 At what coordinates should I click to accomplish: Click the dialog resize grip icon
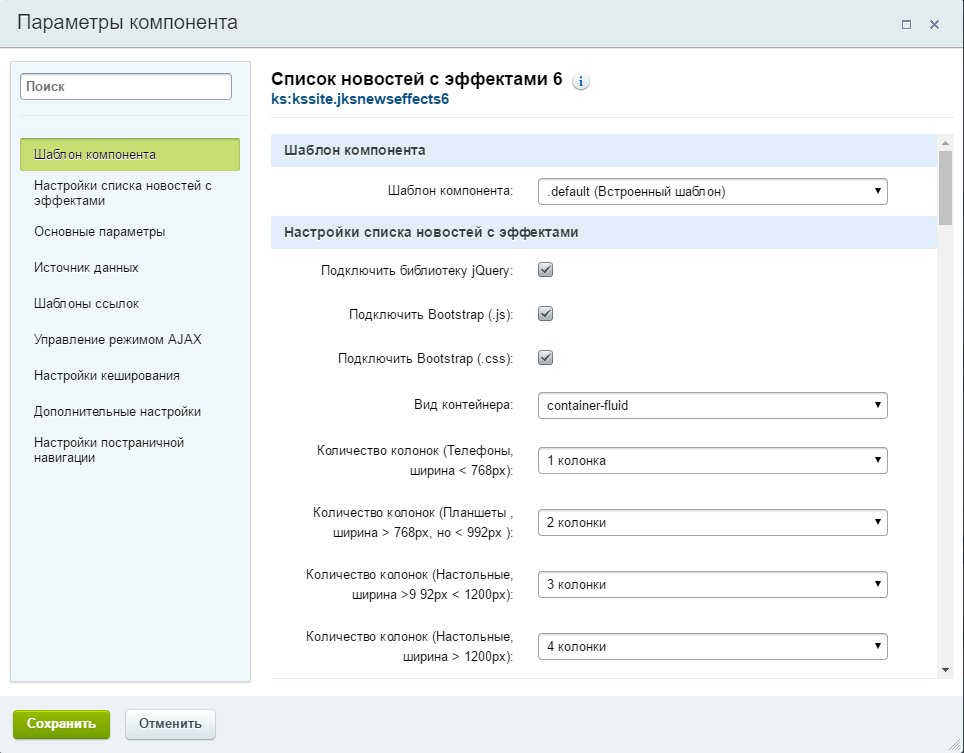coord(954,745)
